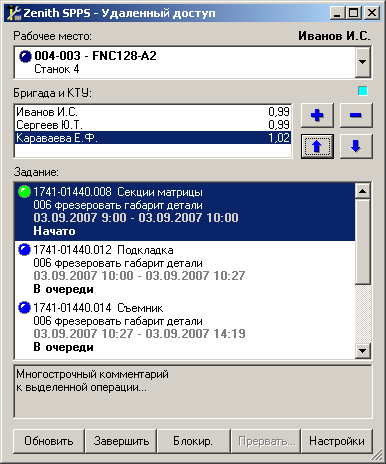Click the green status circle of task 1741-01440.008
The image size is (386, 464).
pos(24,192)
